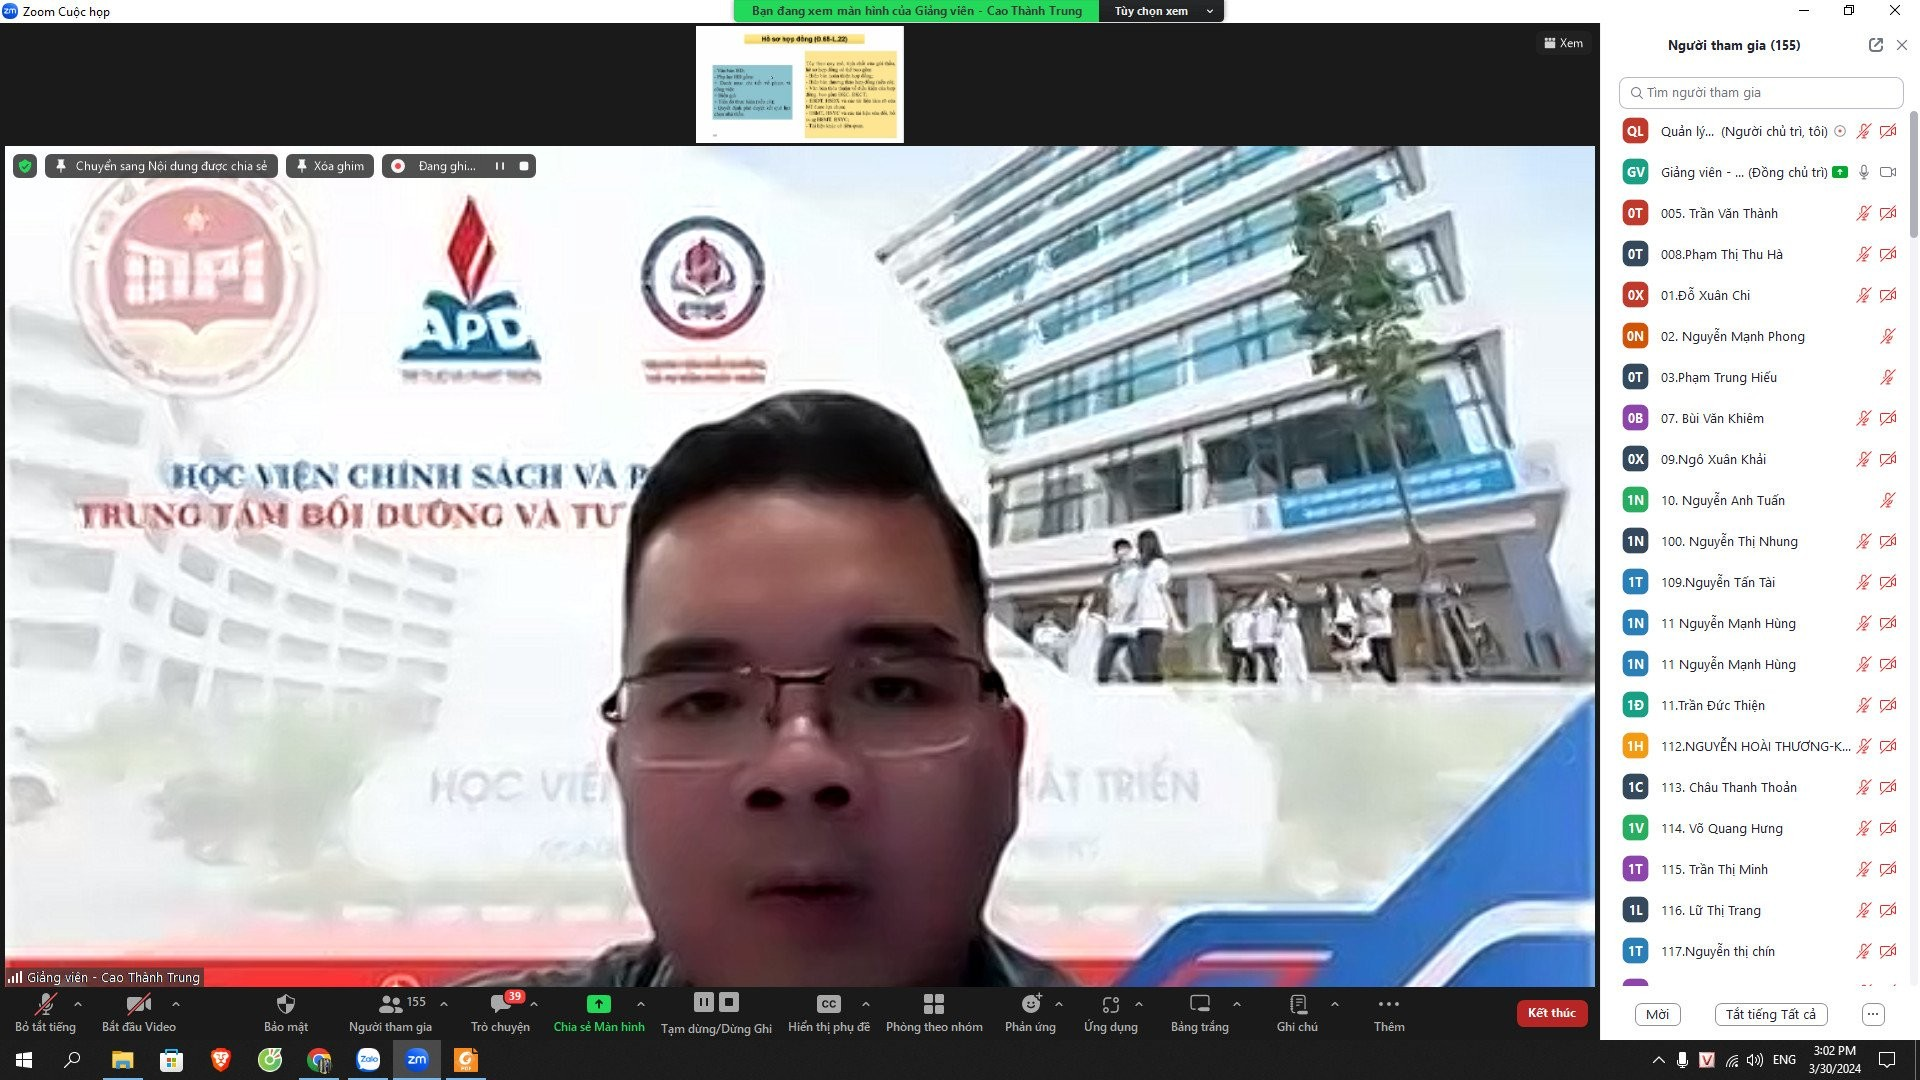Open Reactions (Phản ứng) smiley icon

click(1030, 1004)
